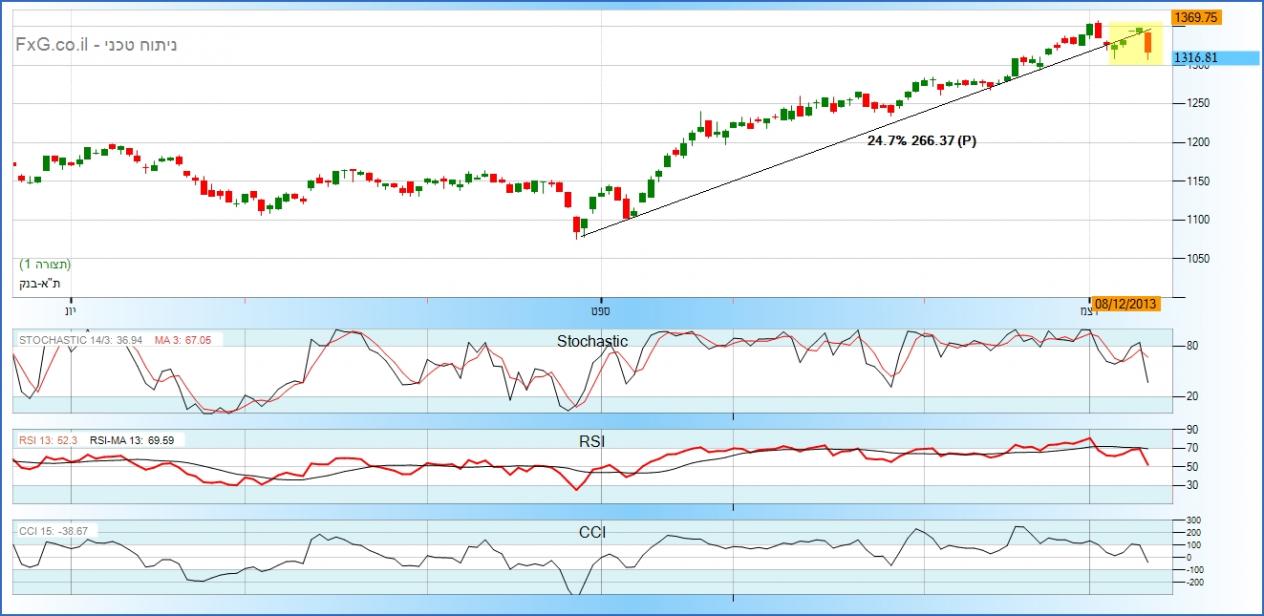This screenshot has height=616, width=1264.
Task: Click the orange 1369.75 price label
Action: point(1195,17)
